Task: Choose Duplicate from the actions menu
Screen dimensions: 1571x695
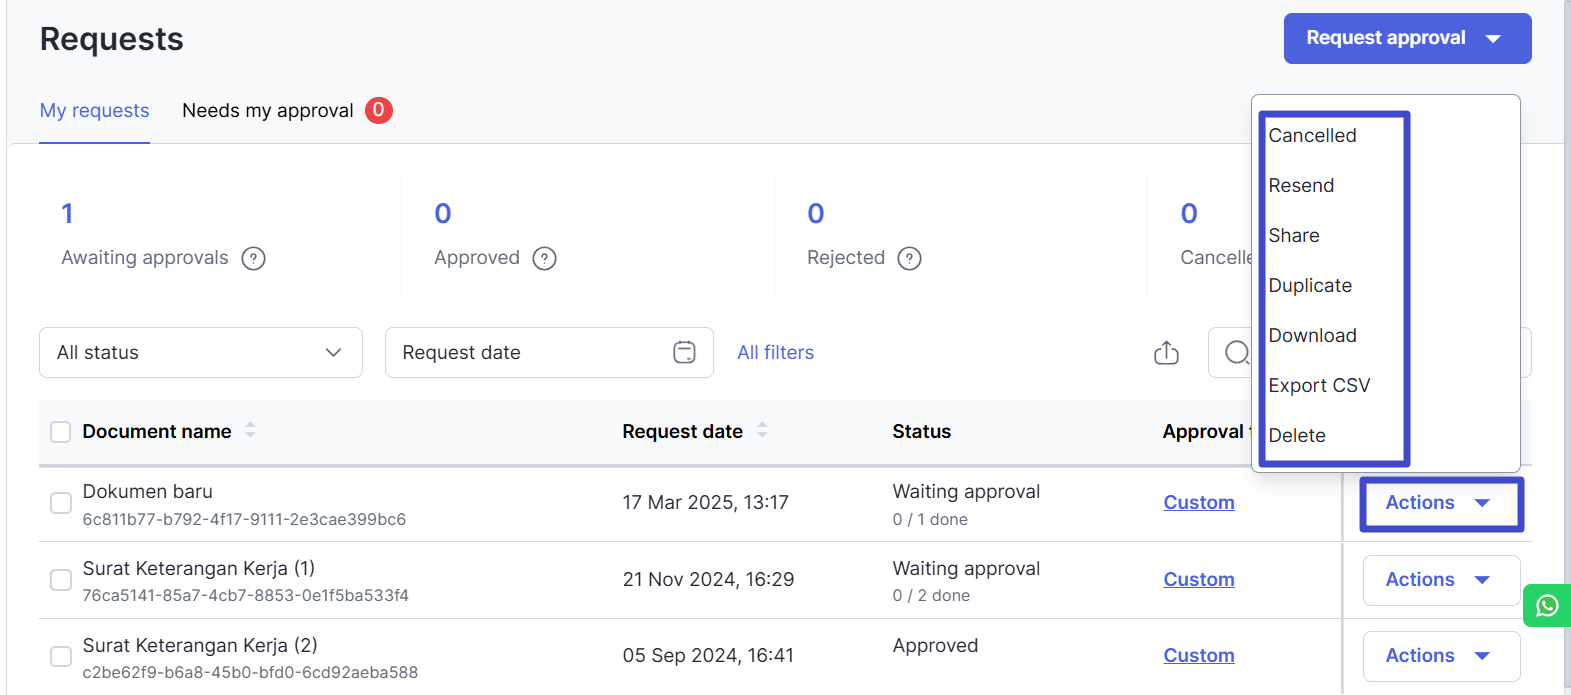Action: (1310, 286)
